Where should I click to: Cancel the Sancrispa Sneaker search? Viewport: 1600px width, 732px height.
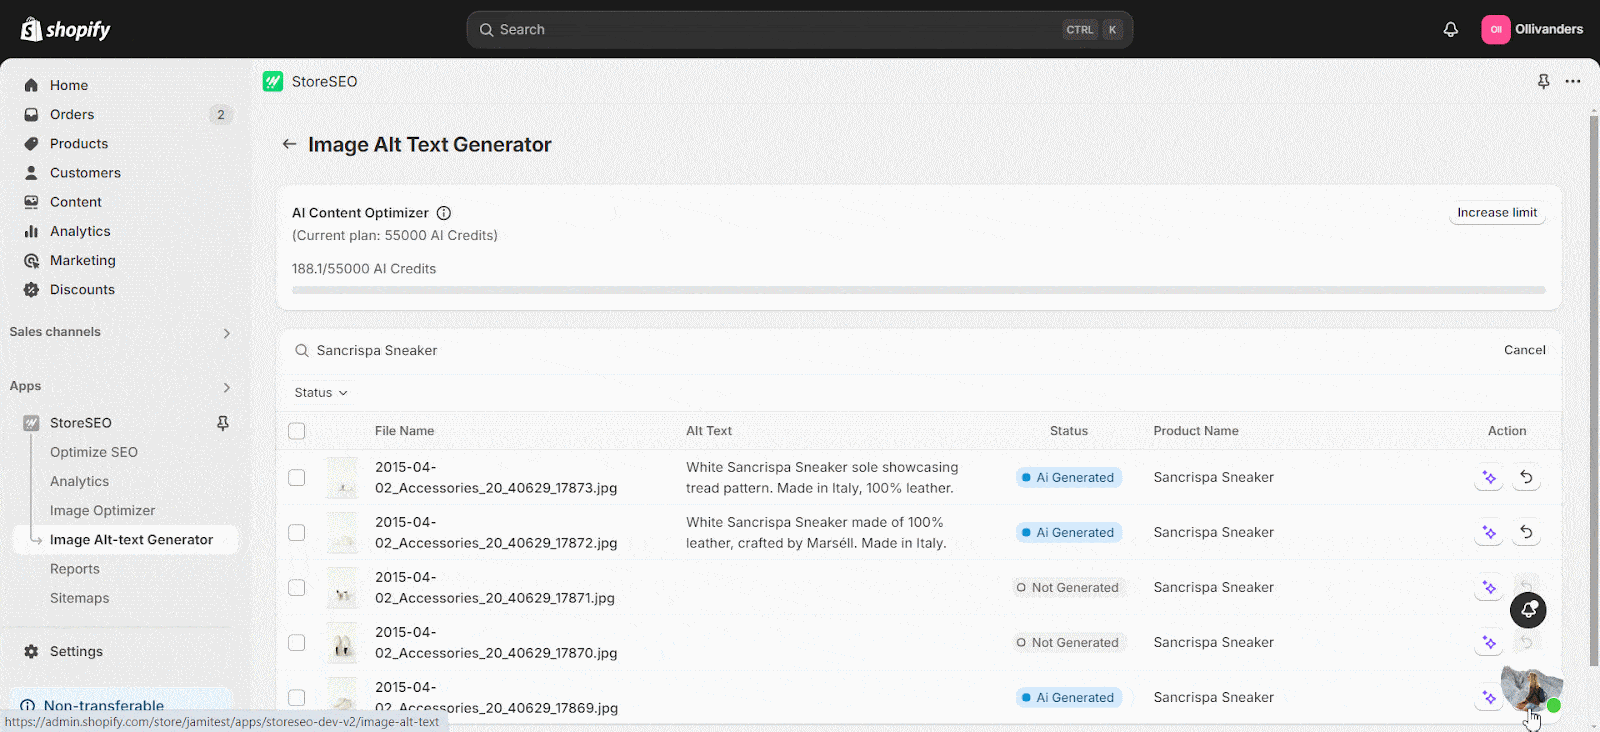(1524, 350)
